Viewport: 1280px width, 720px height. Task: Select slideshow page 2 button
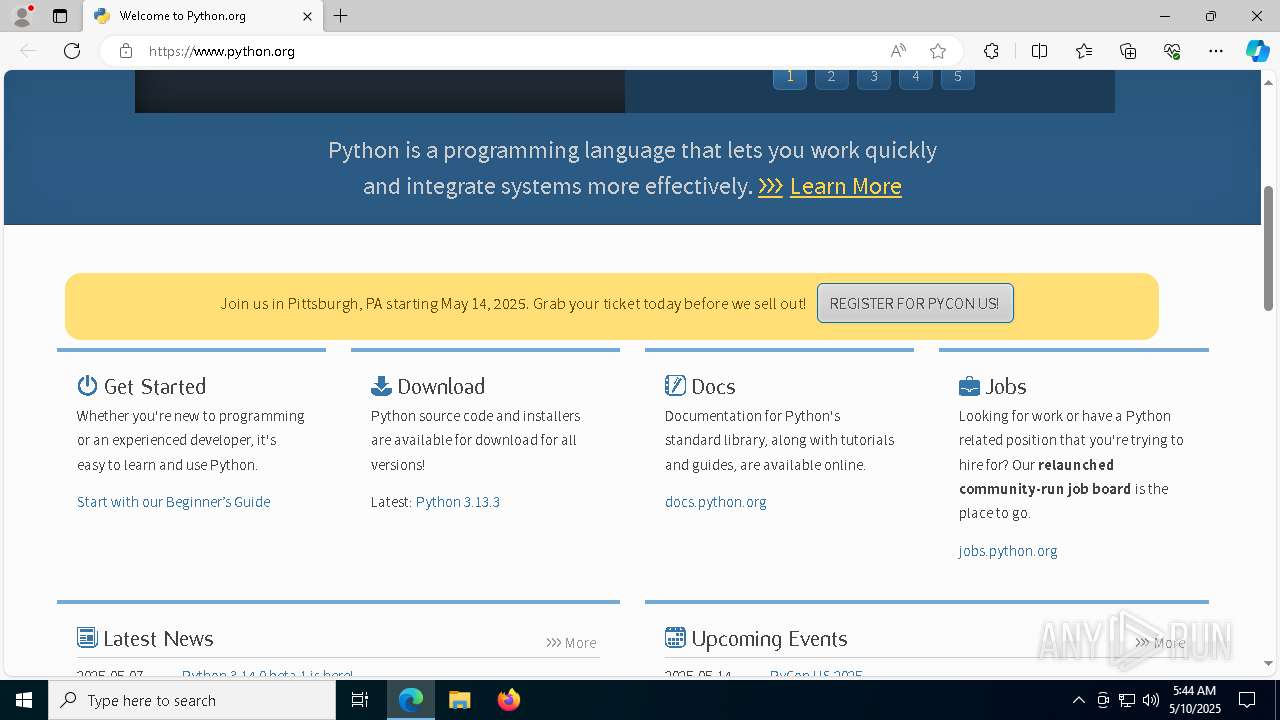[831, 77]
